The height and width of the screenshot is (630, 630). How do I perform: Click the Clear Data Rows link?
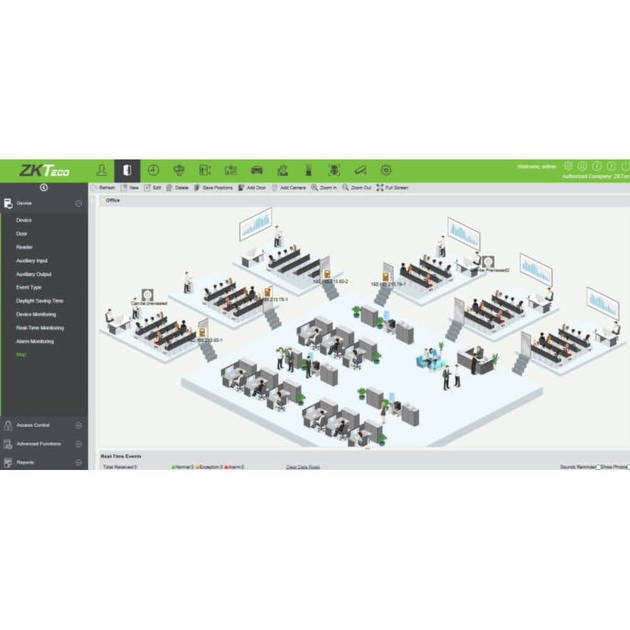pos(303,467)
